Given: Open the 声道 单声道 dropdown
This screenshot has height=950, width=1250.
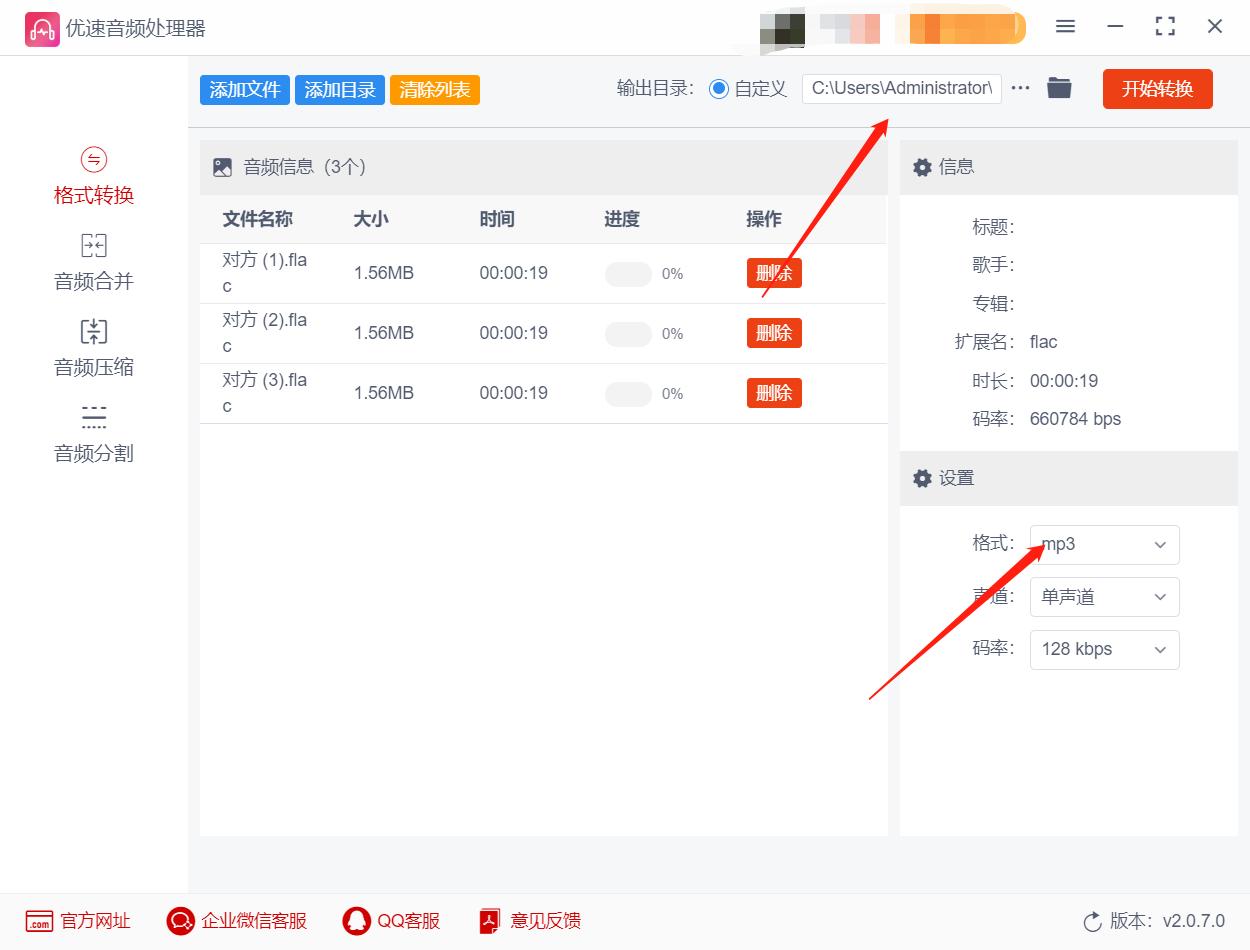Looking at the screenshot, I should 1104,597.
